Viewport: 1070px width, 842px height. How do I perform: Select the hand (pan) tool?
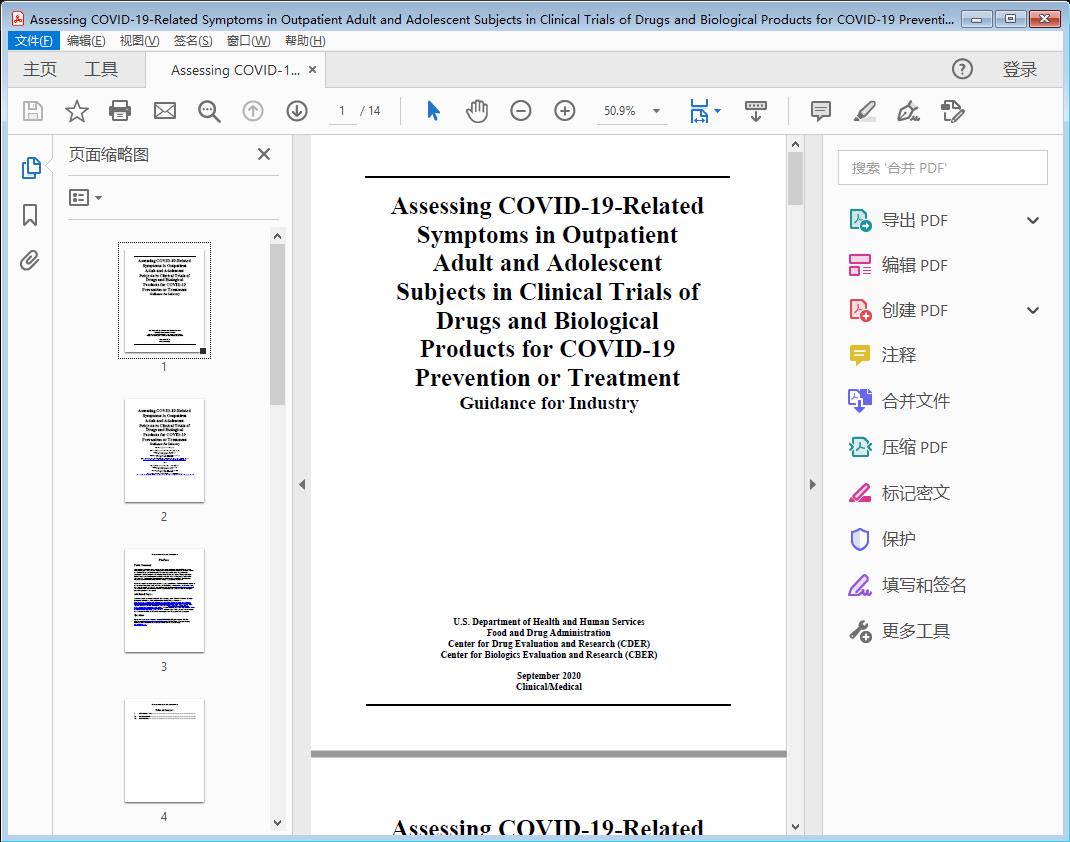click(477, 111)
